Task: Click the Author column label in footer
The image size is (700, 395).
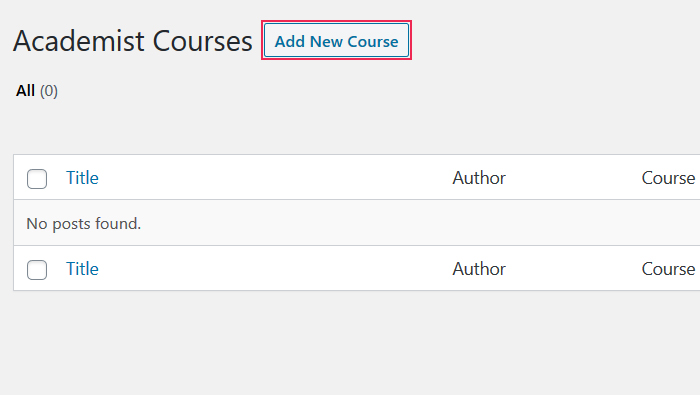Action: click(x=479, y=269)
